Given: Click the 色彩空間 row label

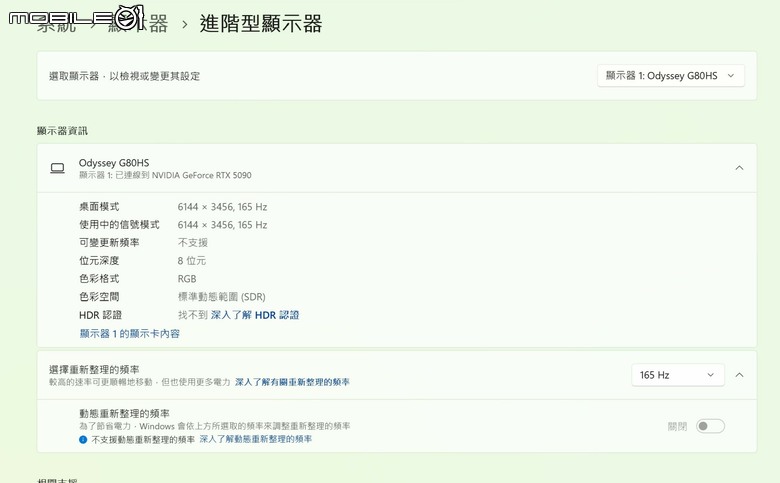Looking at the screenshot, I should pos(99,297).
